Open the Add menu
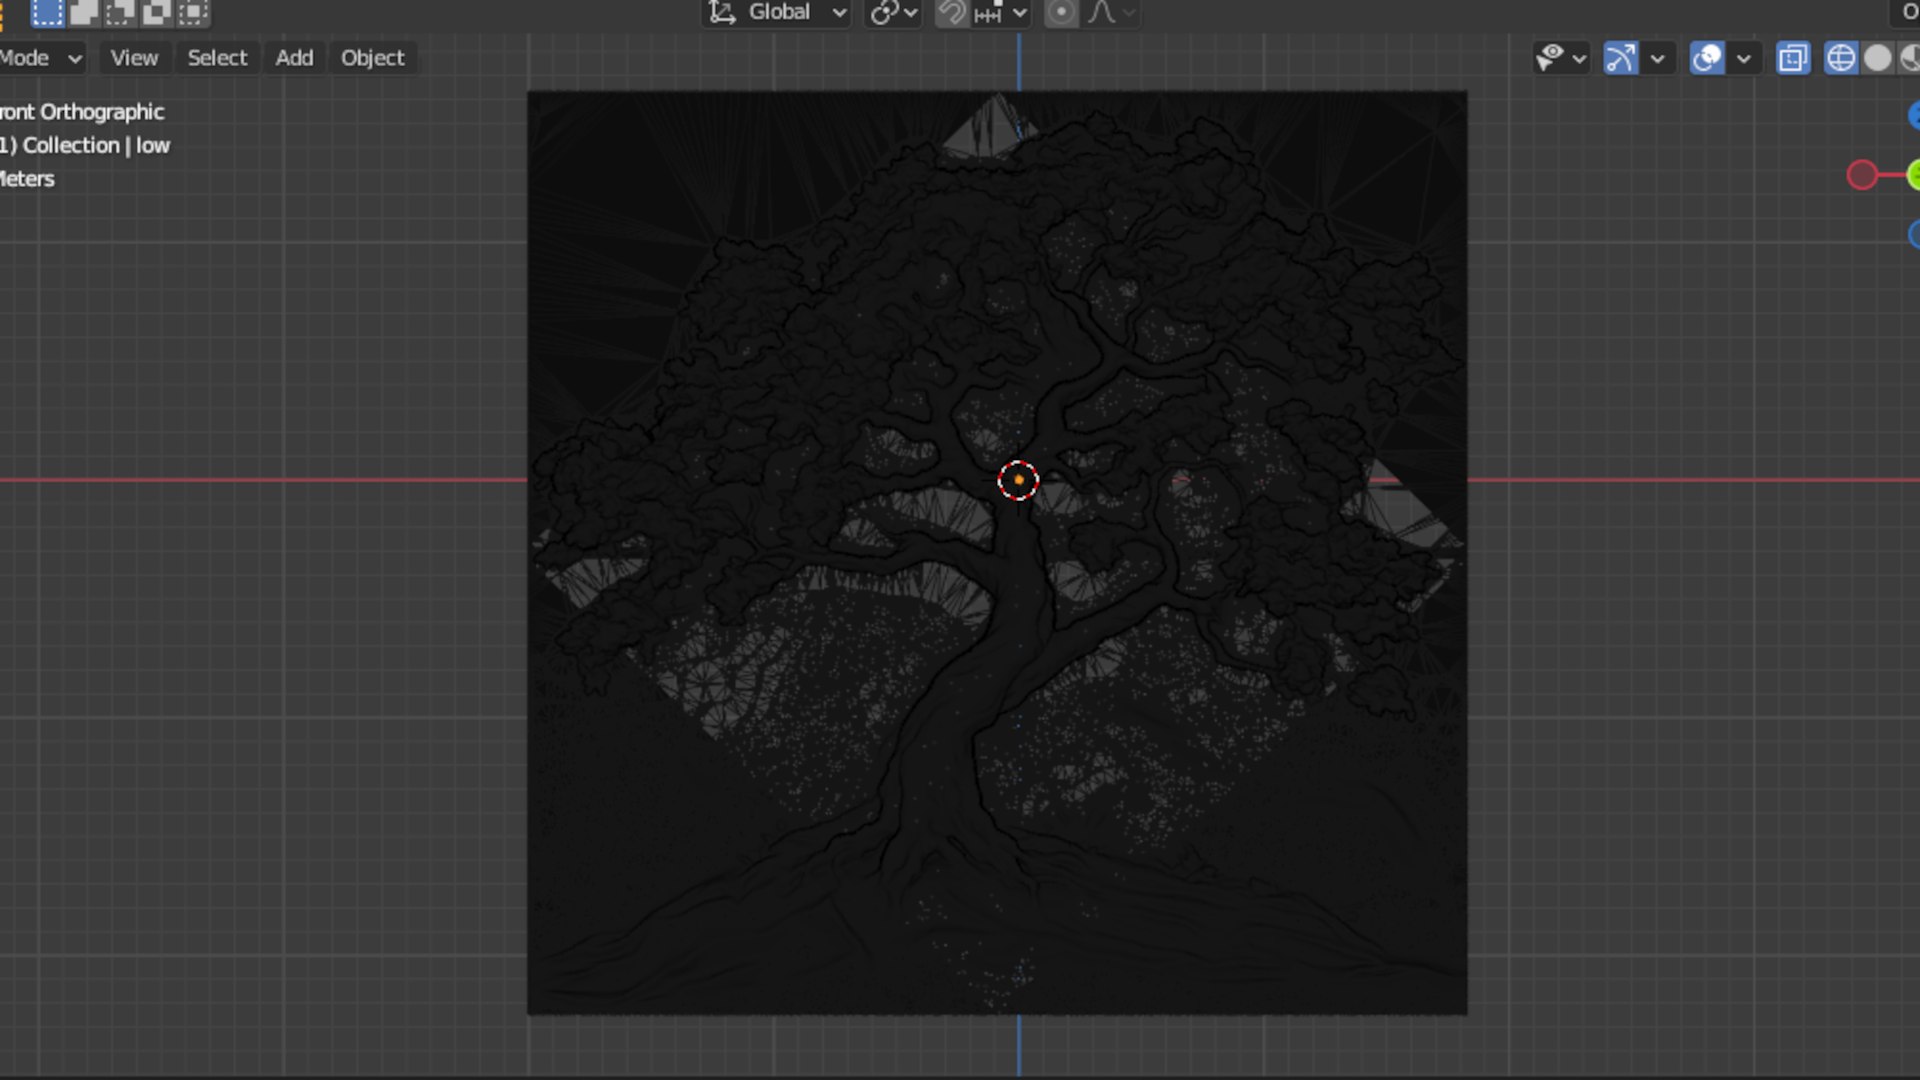The height and width of the screenshot is (1080, 1920). pos(294,58)
